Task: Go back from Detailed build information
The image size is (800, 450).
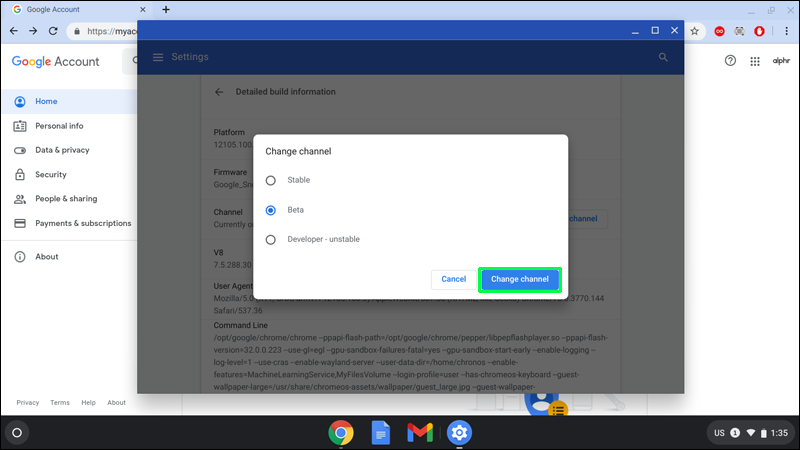Action: (x=219, y=92)
